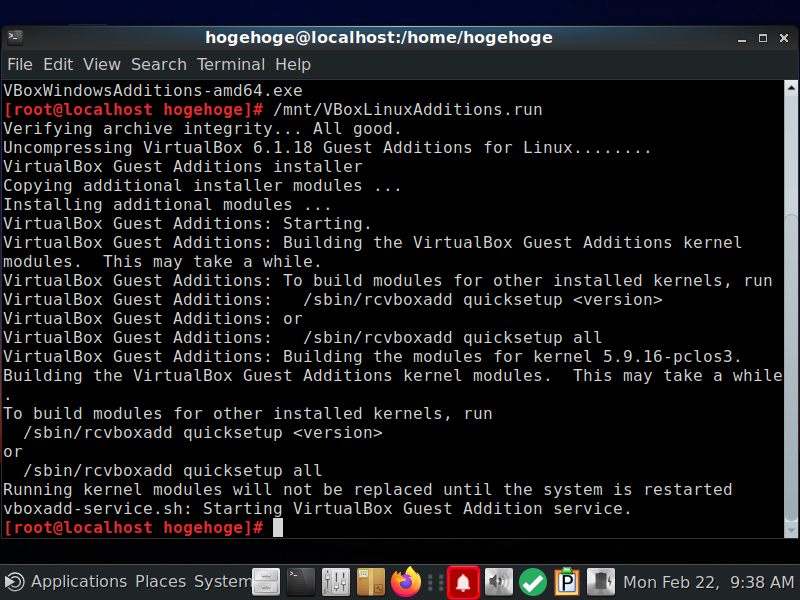Open the Search menu

(159, 64)
